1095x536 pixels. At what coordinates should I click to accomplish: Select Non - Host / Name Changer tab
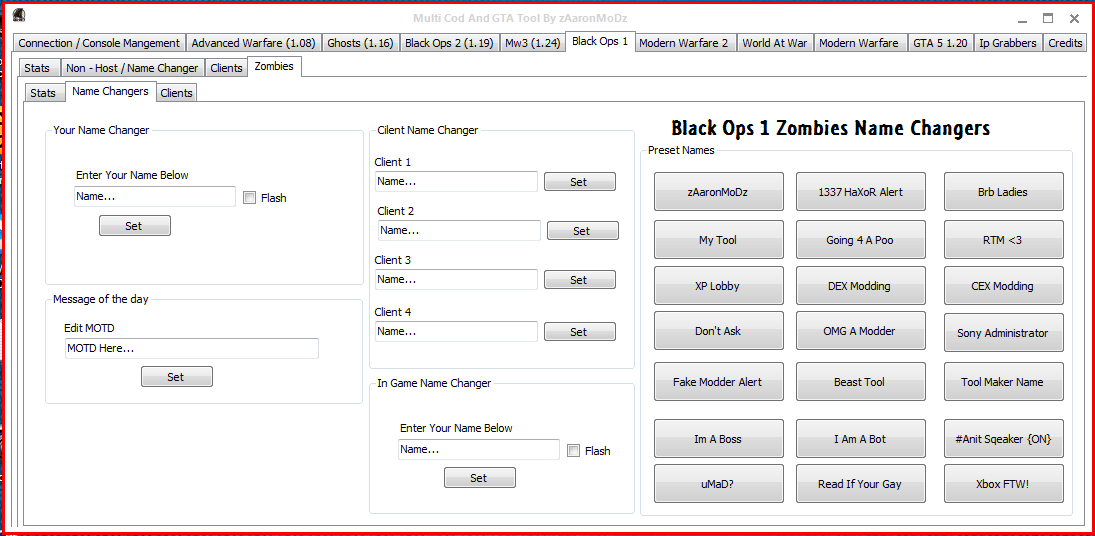(132, 68)
